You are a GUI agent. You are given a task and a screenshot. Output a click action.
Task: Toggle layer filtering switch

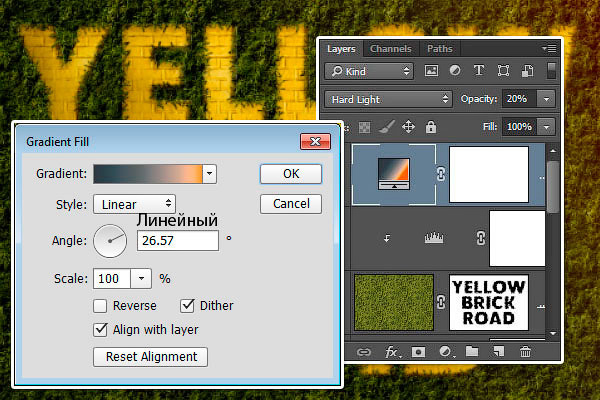point(551,71)
